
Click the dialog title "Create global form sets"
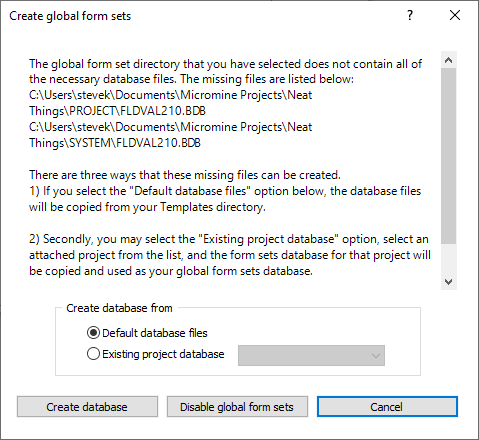pyautogui.click(x=70, y=16)
